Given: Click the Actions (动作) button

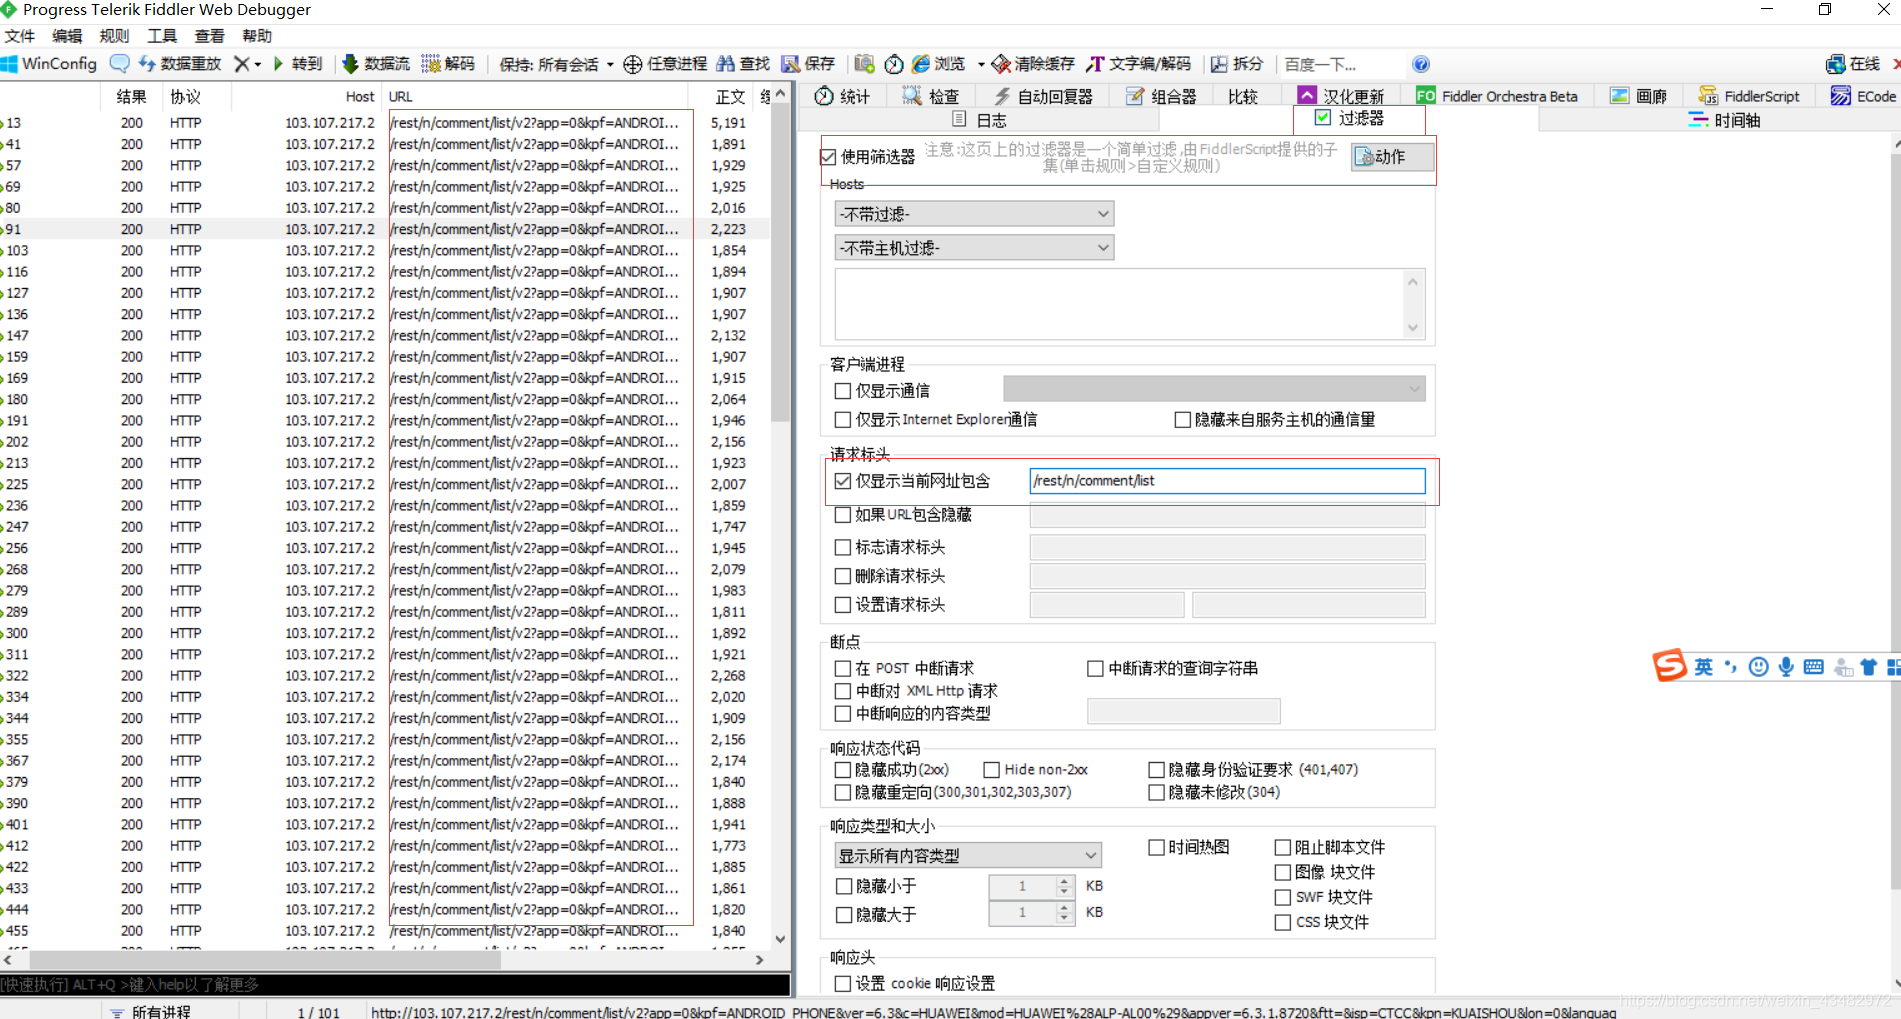Looking at the screenshot, I should (x=1393, y=157).
